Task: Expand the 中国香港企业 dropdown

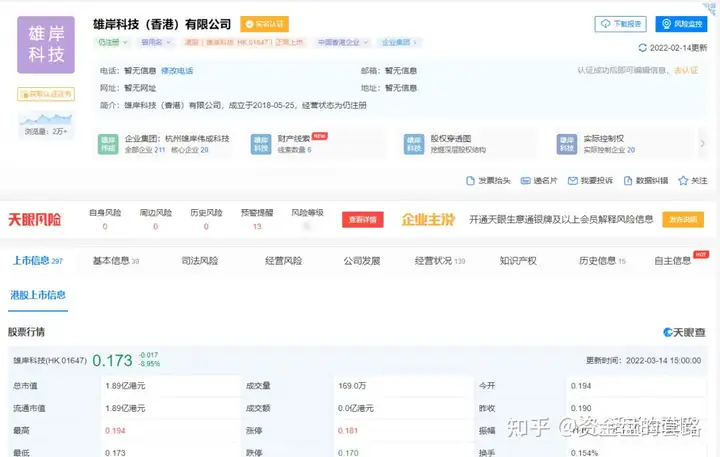Action: pos(343,42)
